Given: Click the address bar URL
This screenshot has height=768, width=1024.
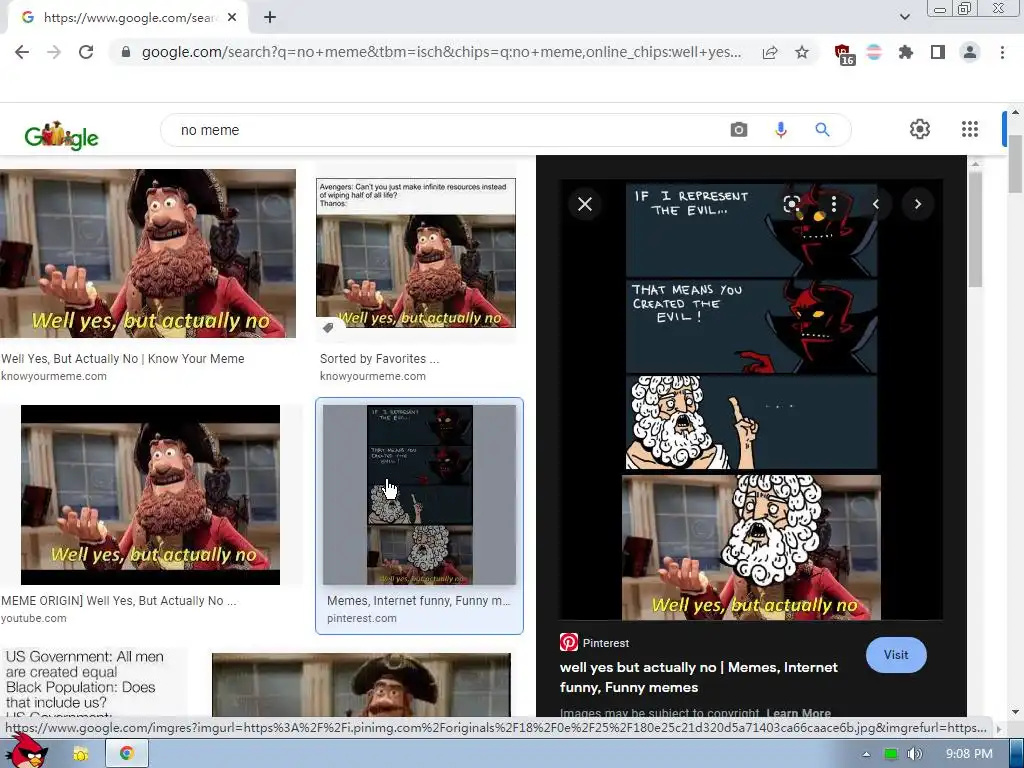Looking at the screenshot, I should [x=441, y=52].
